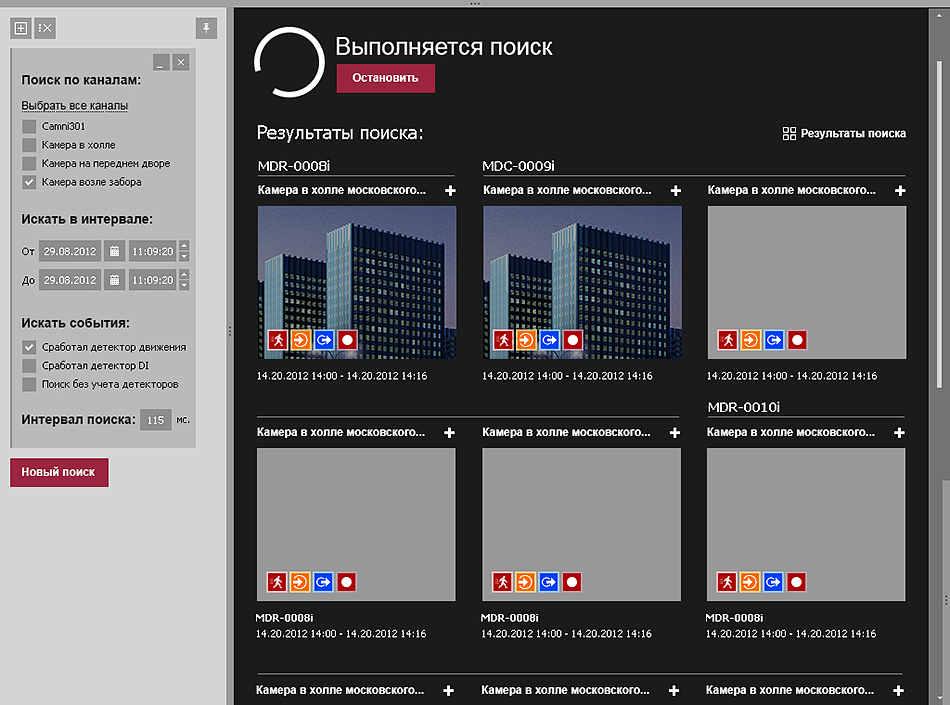
Task: Close the channel search panel
Action: [x=181, y=62]
